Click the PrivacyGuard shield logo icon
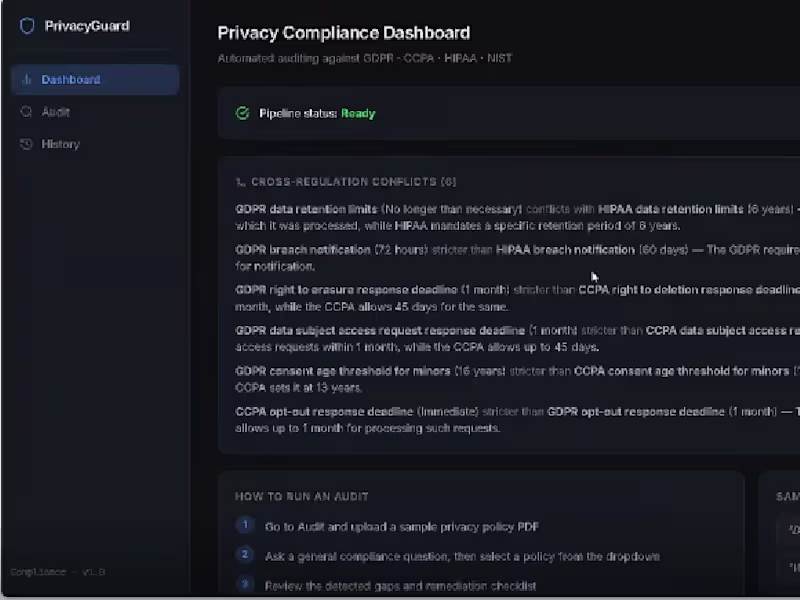 [27, 26]
